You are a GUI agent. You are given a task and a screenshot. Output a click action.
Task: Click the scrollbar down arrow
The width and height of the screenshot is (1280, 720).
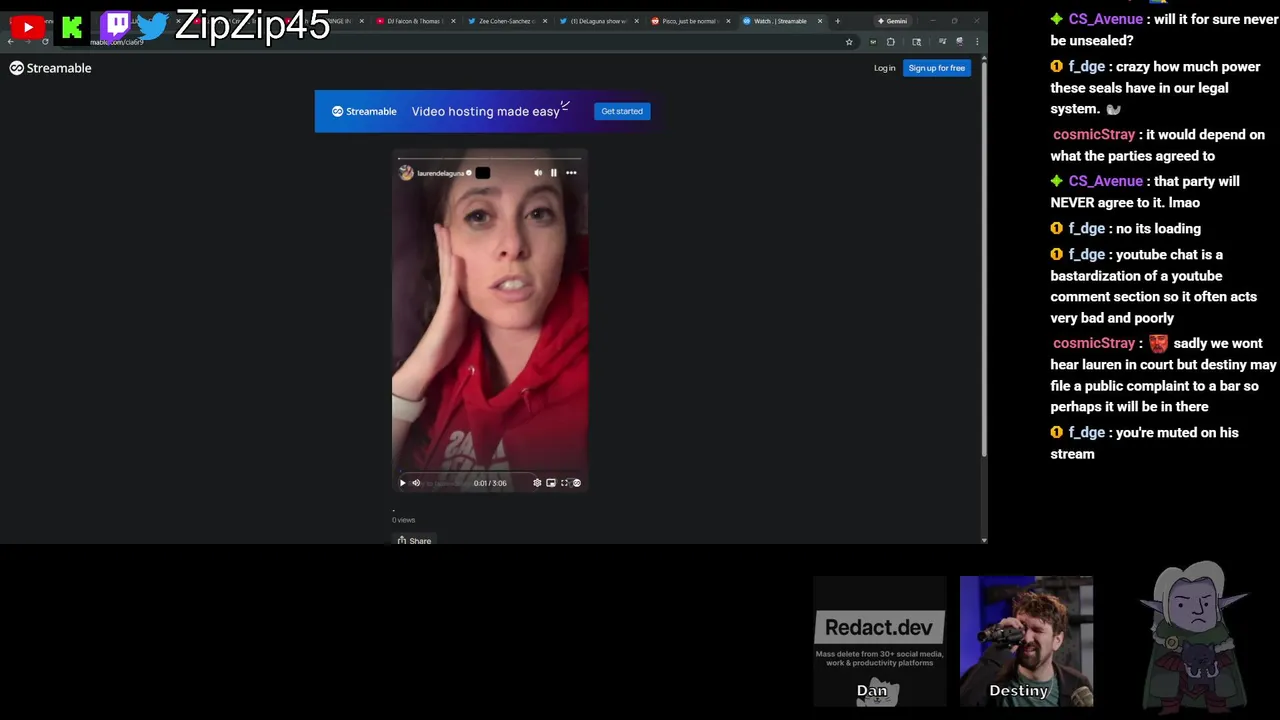tap(984, 540)
